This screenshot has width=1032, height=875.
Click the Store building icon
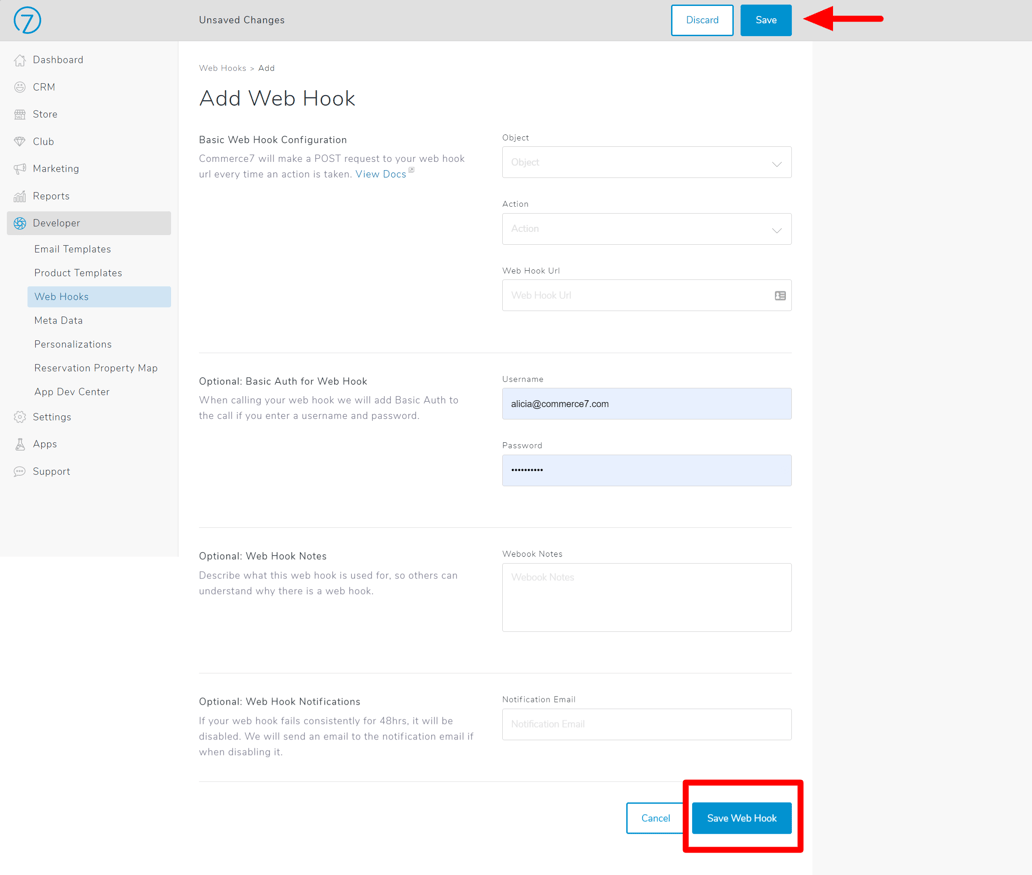(20, 115)
